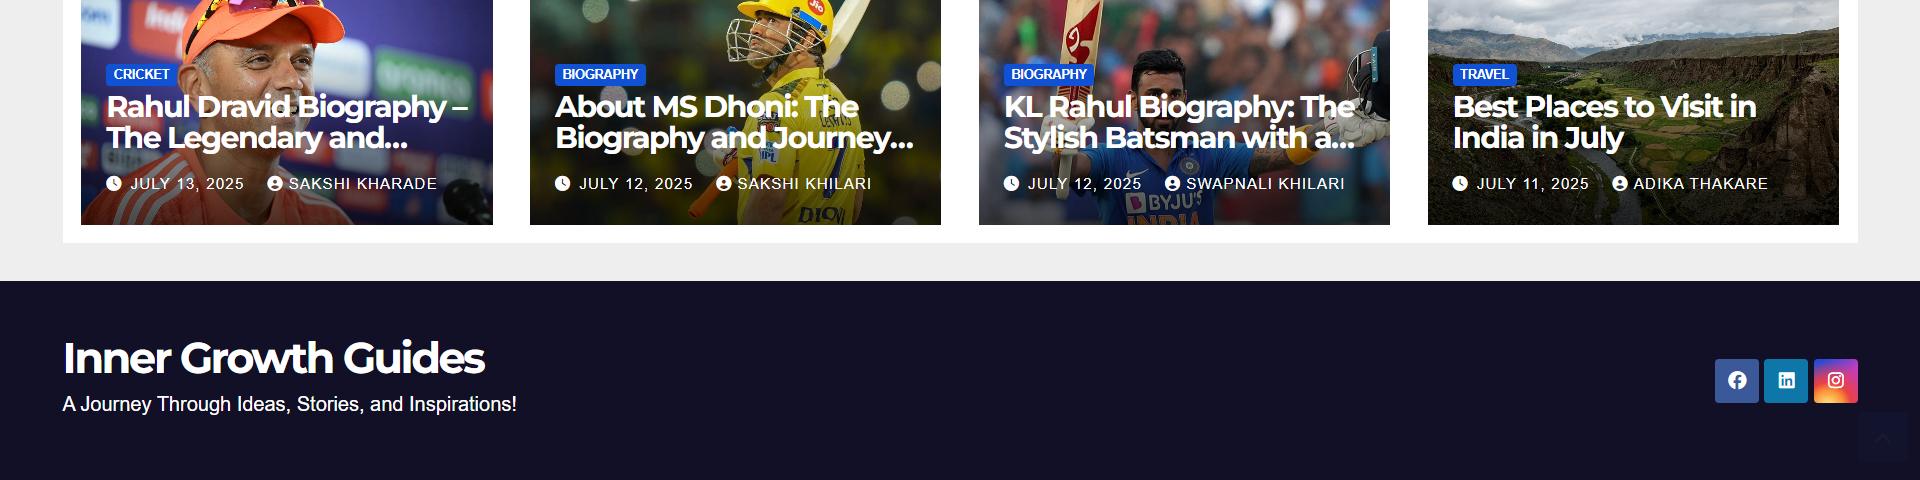Open the Facebook social icon

pyautogui.click(x=1737, y=381)
